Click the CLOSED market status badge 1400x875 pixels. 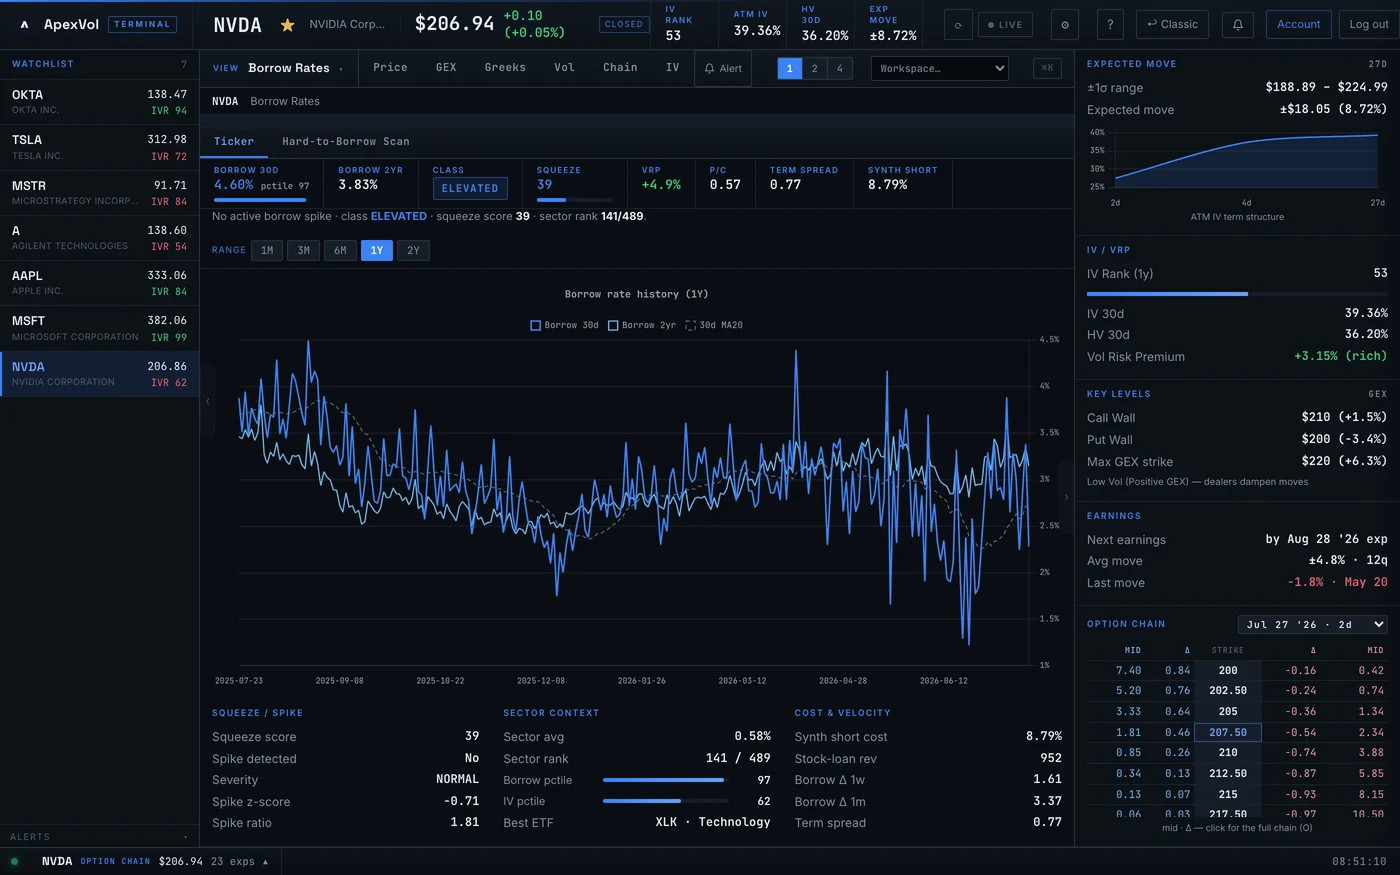tap(624, 24)
